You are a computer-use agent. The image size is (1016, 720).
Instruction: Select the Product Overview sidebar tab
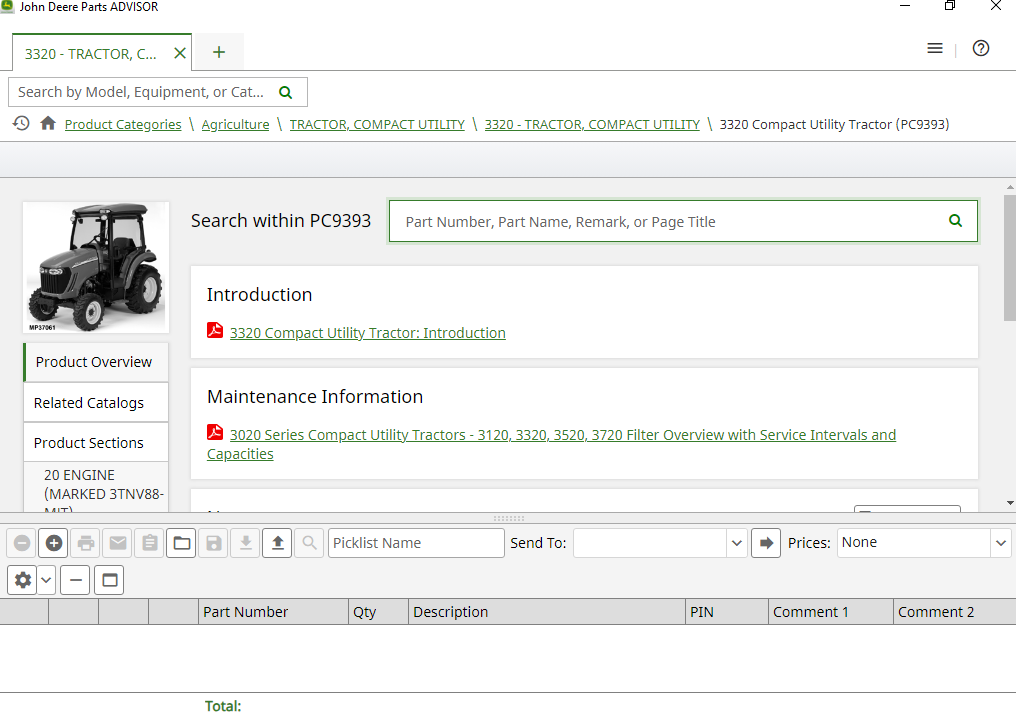(x=95, y=362)
